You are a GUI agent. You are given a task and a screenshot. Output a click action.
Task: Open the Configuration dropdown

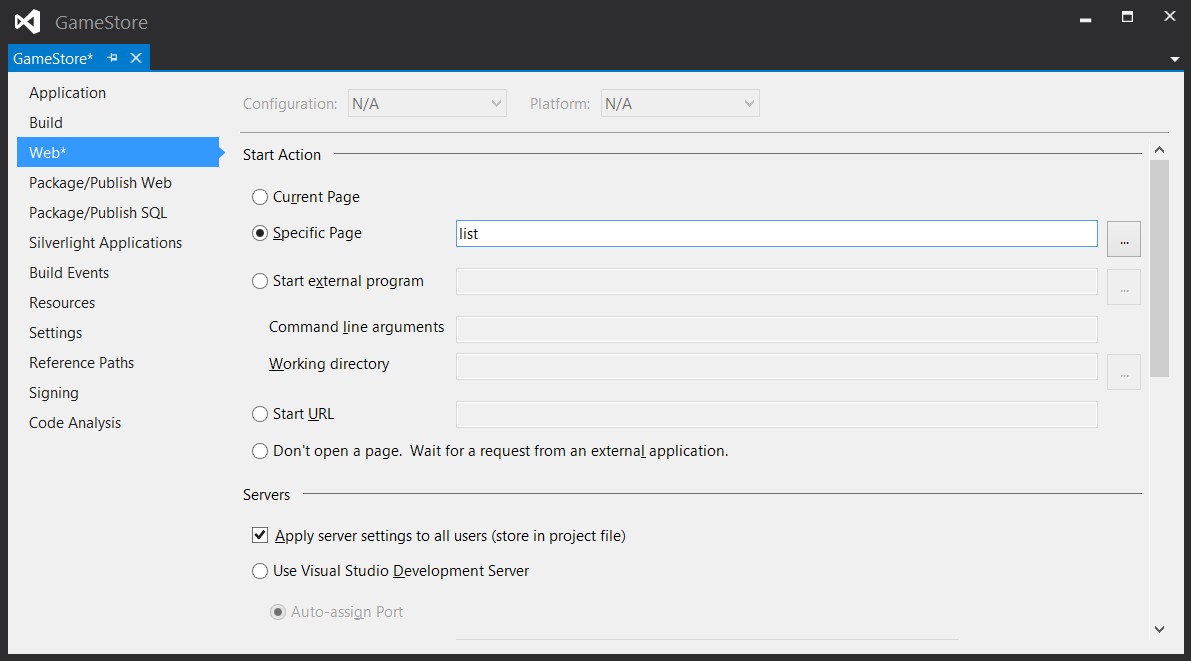tap(427, 103)
